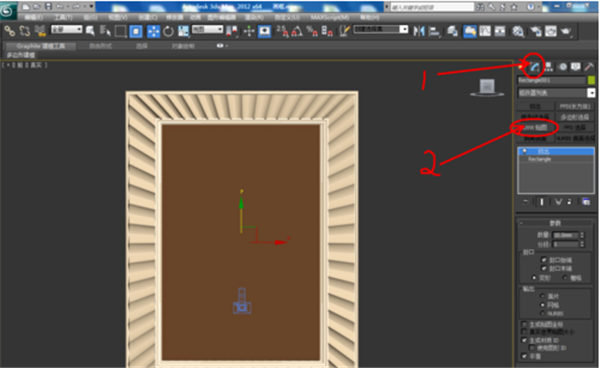The height and width of the screenshot is (368, 600).
Task: Open the Schematic View
Action: (x=500, y=31)
